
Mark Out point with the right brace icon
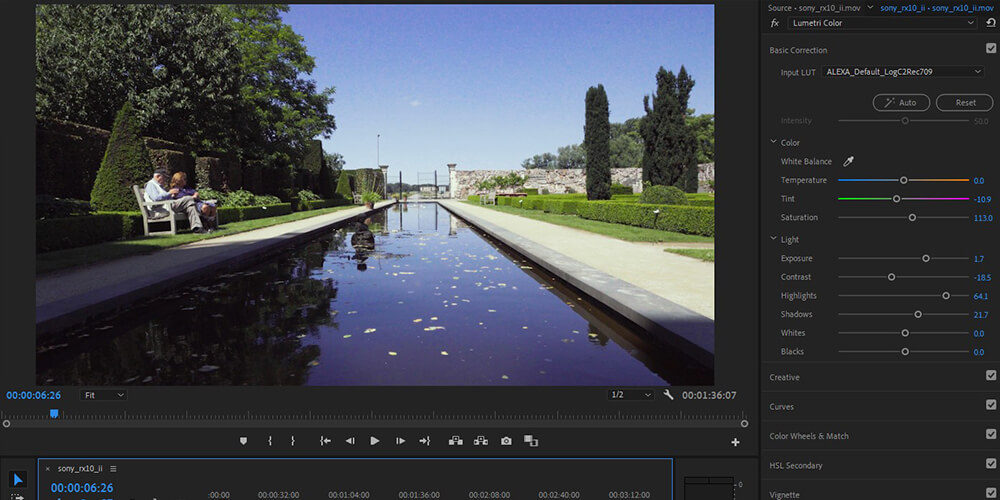point(293,441)
